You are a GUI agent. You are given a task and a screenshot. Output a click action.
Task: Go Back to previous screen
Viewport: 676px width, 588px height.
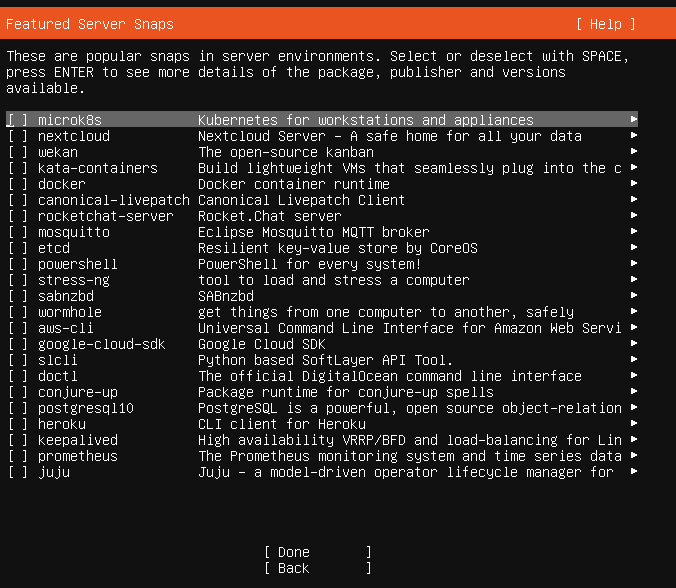(318, 568)
